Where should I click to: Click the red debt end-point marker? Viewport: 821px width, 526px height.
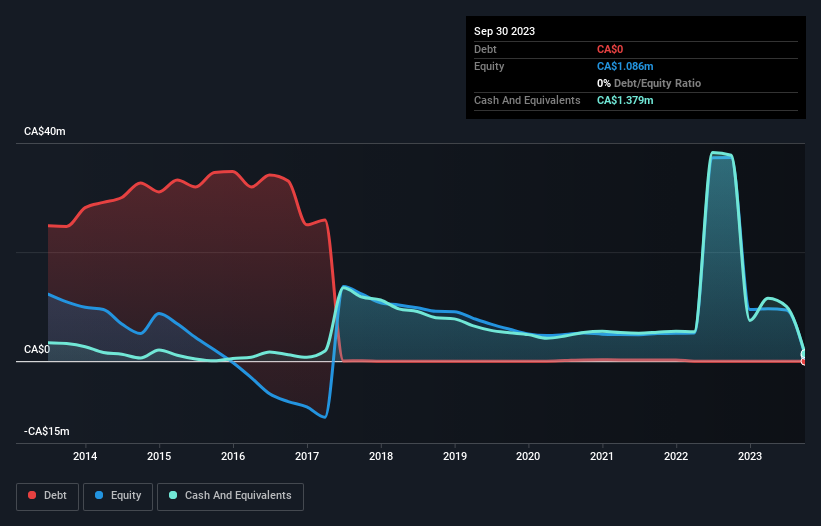coord(804,362)
